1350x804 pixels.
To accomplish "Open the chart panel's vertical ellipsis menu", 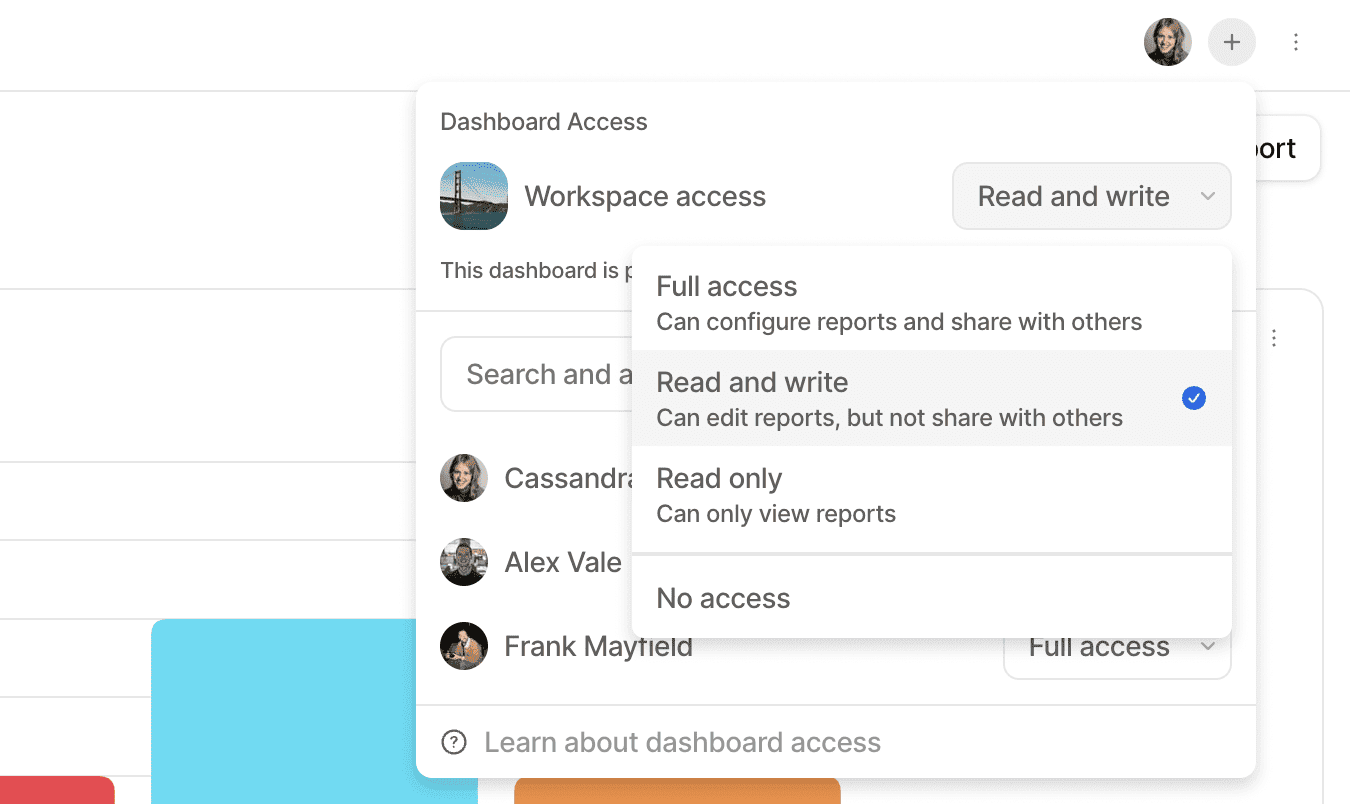I will 1274,338.
